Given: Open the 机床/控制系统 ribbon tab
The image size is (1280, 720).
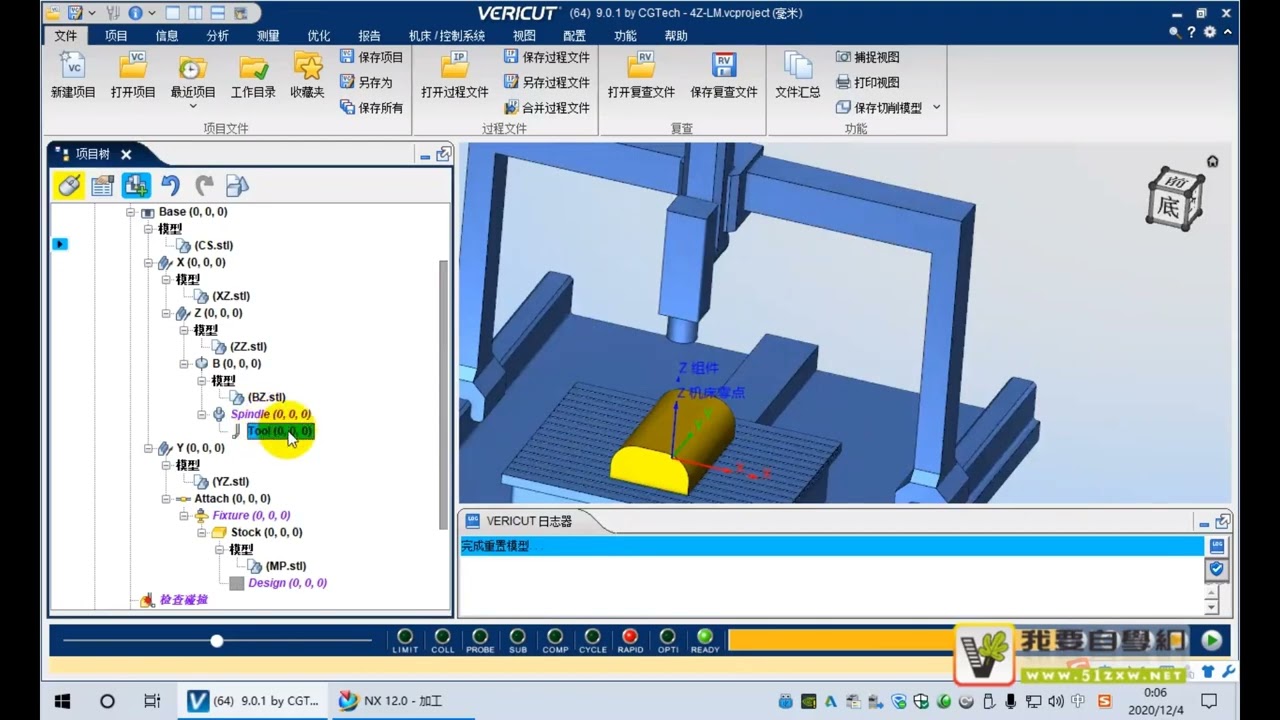Looking at the screenshot, I should tap(447, 35).
